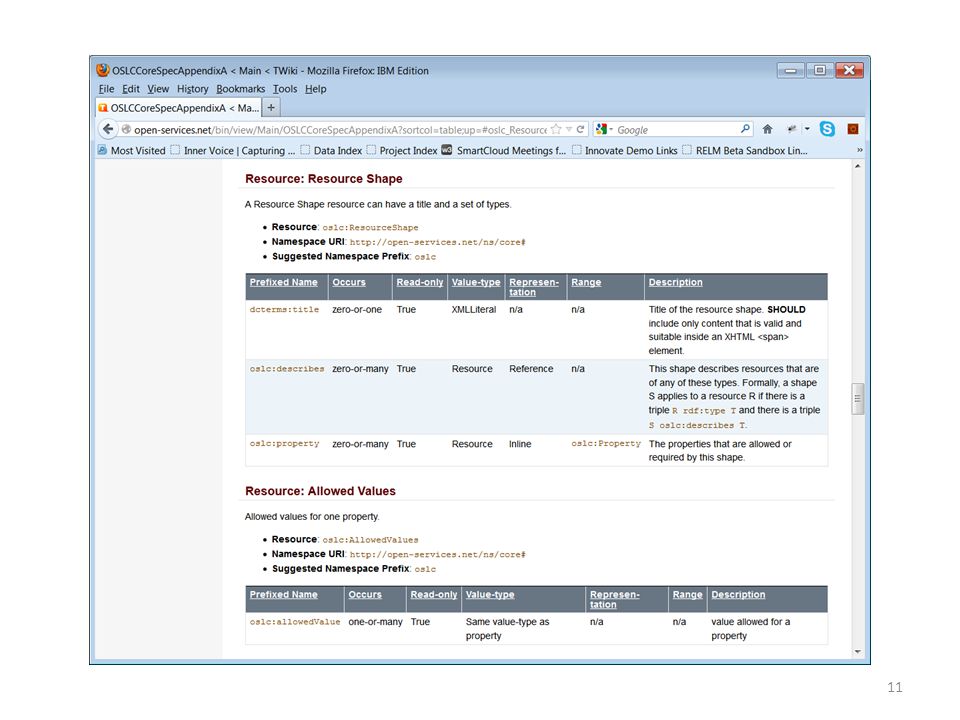960x720 pixels.
Task: Click the oslc:AllowedValues resource name
Action: click(x=370, y=540)
